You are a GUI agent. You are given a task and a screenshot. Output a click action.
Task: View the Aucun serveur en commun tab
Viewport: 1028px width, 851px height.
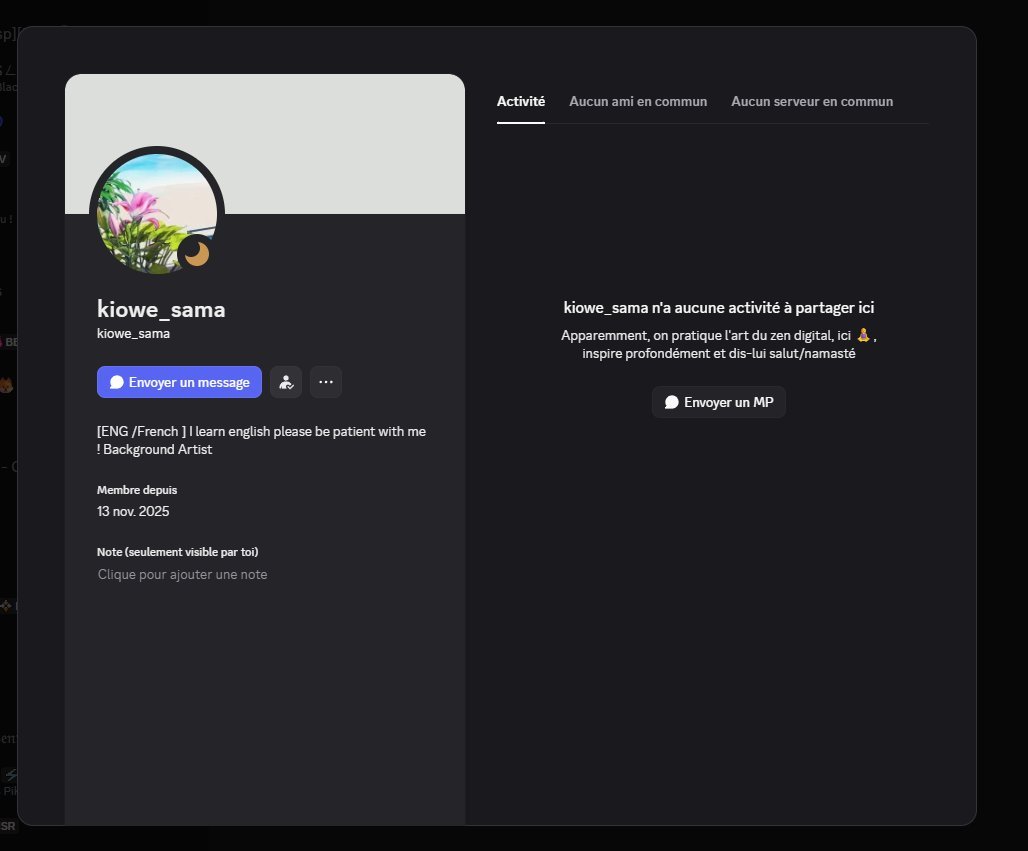tap(811, 101)
